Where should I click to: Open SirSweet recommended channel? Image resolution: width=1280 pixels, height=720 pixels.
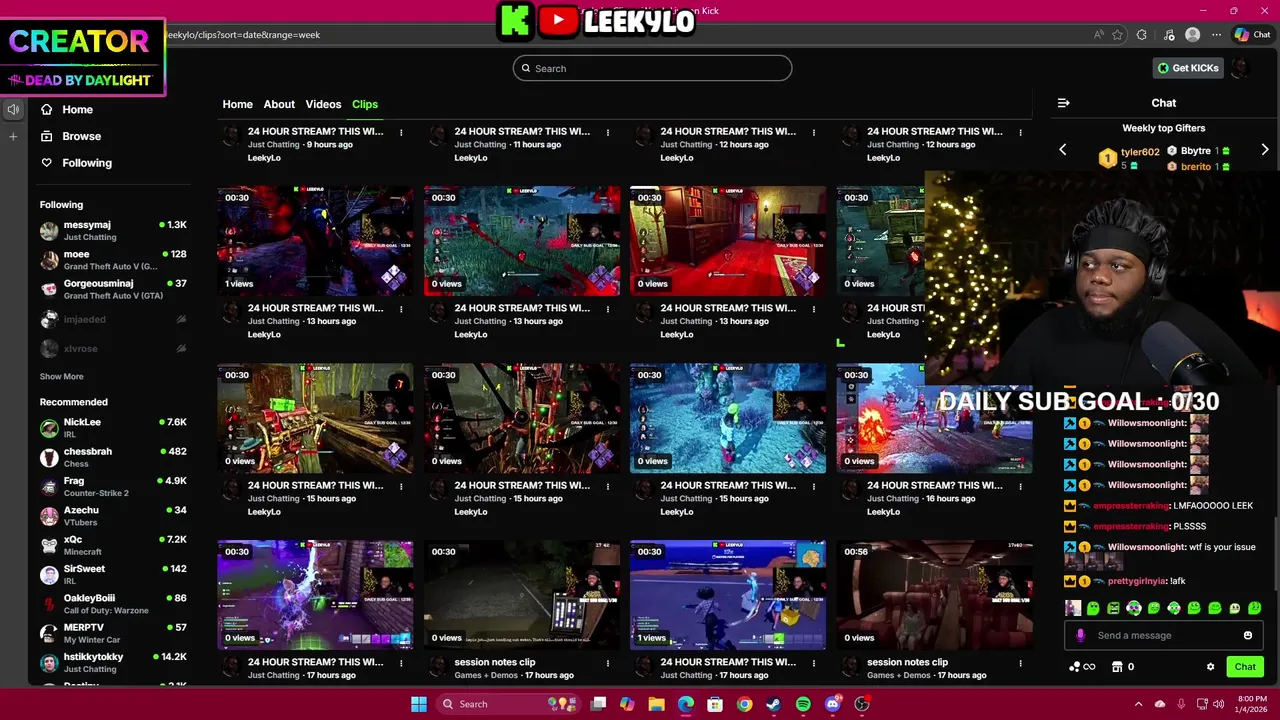pyautogui.click(x=113, y=574)
